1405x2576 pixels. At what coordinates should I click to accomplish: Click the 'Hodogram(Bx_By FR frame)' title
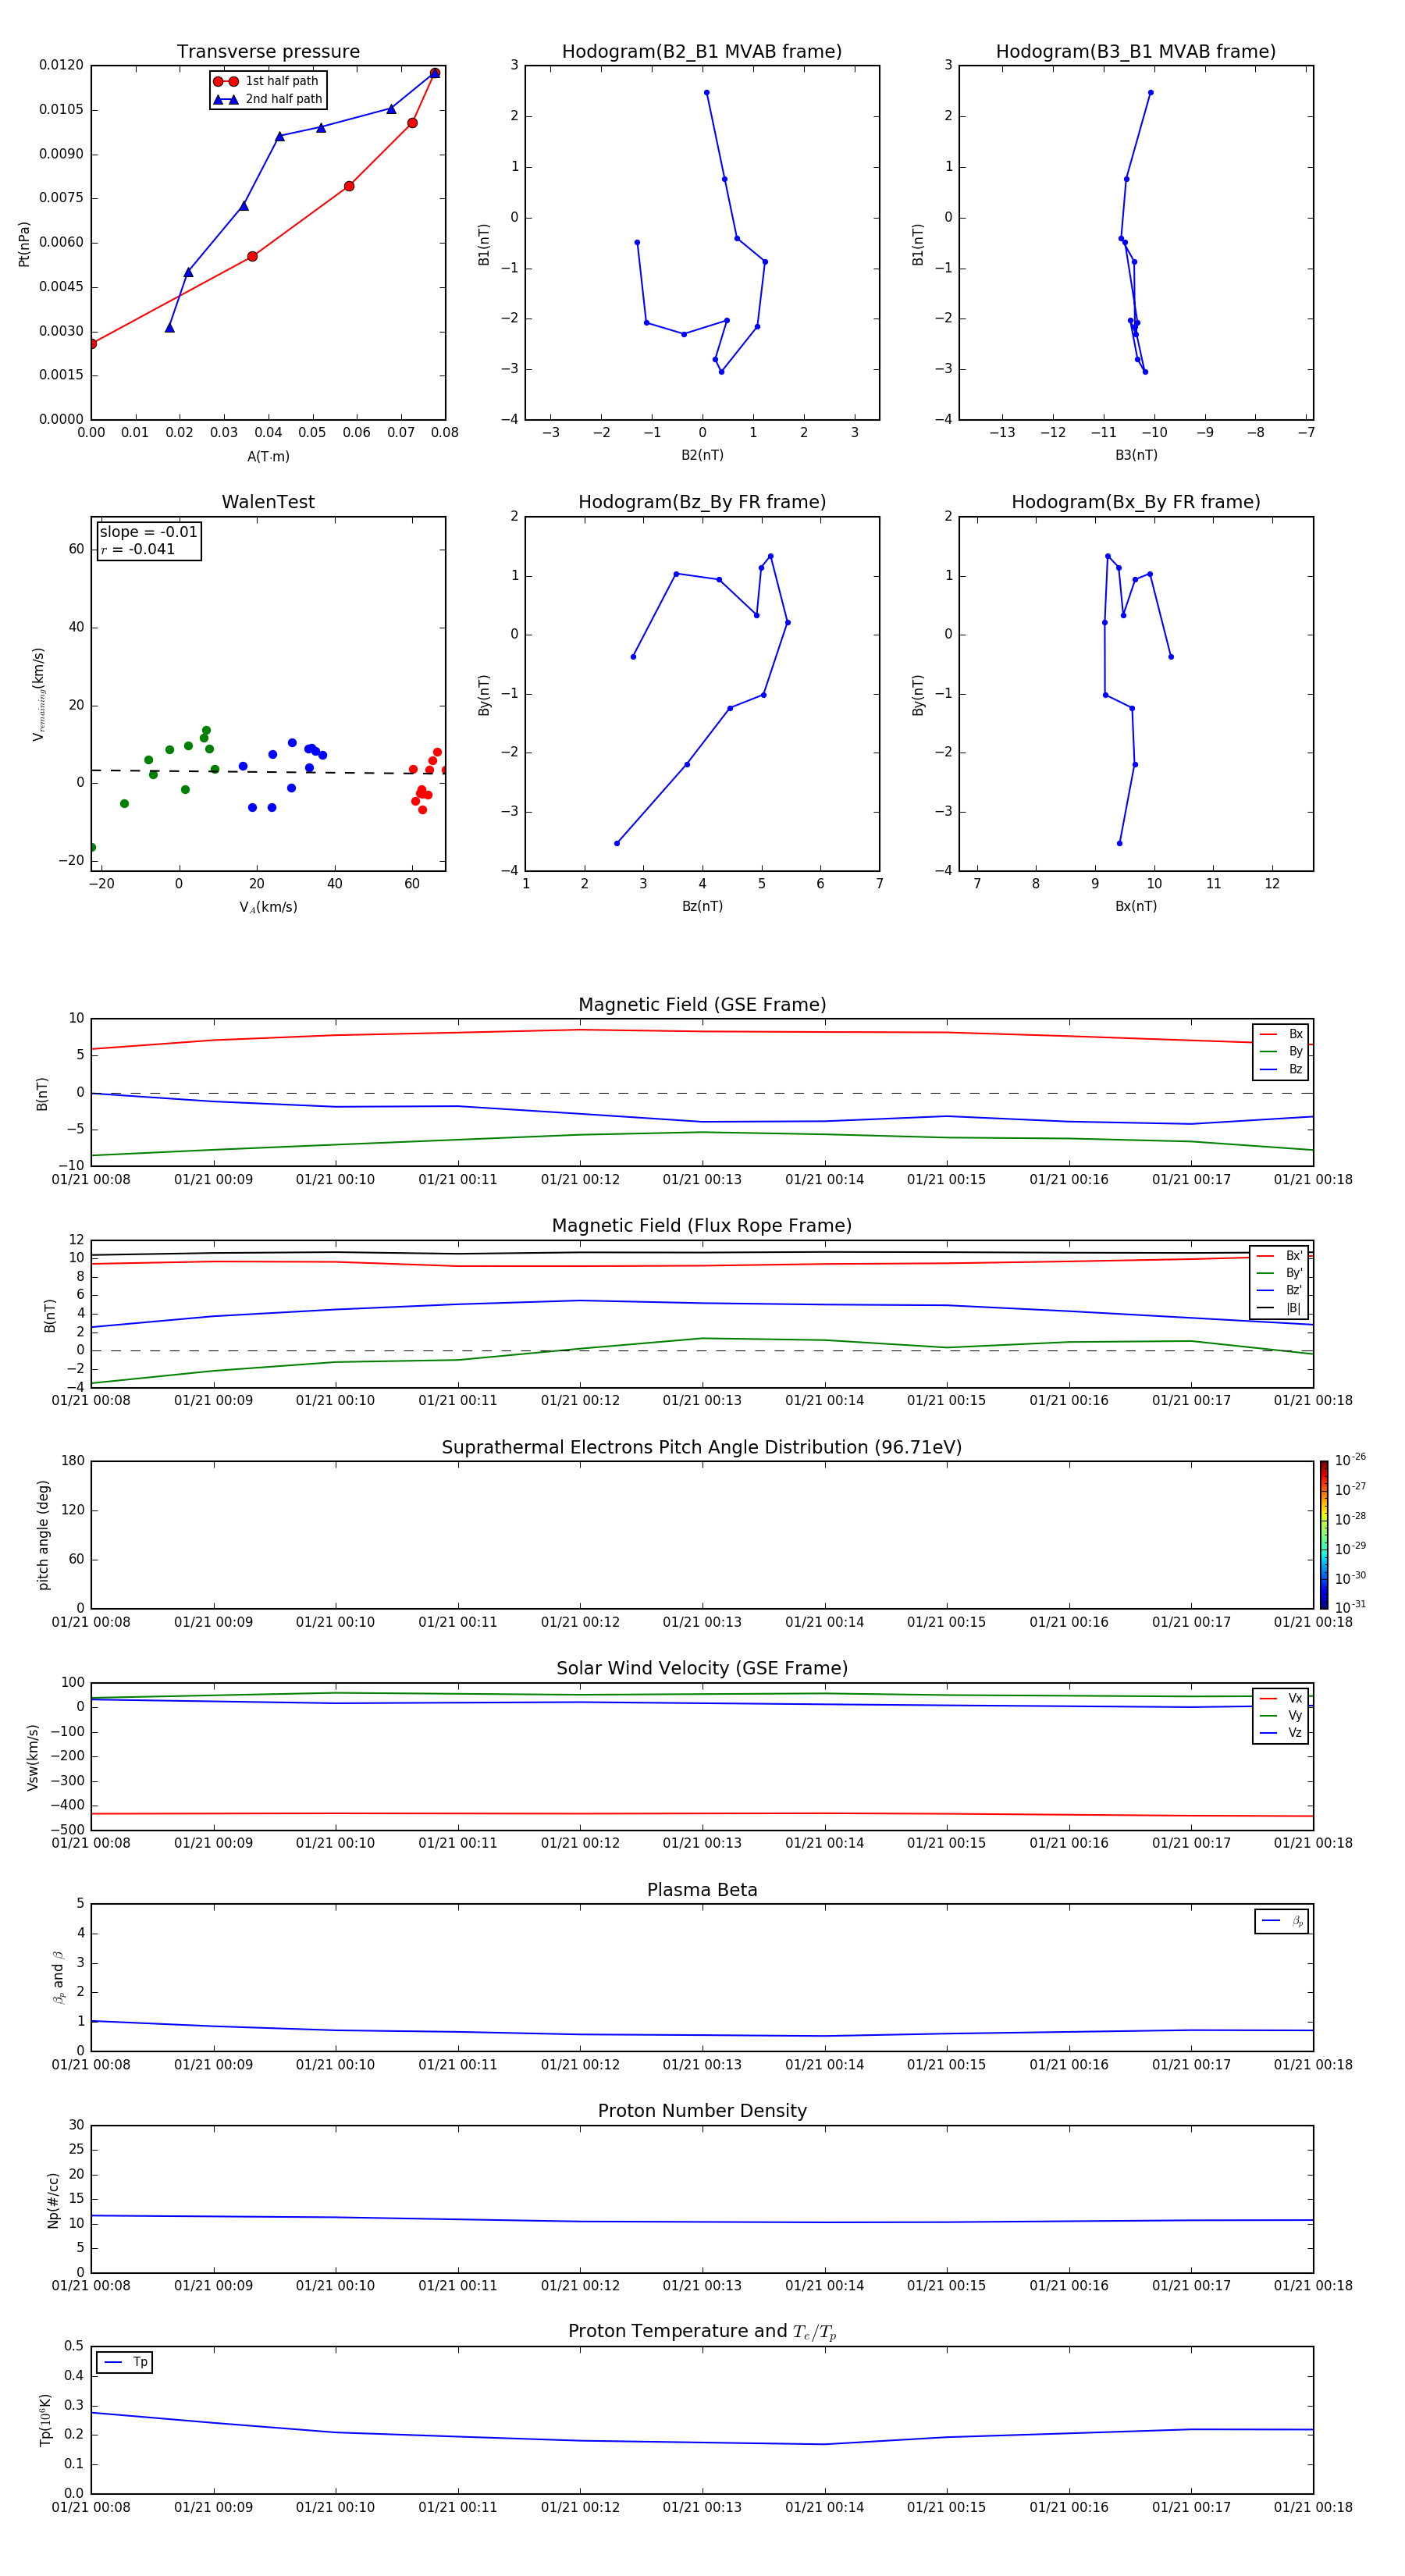pos(1136,502)
